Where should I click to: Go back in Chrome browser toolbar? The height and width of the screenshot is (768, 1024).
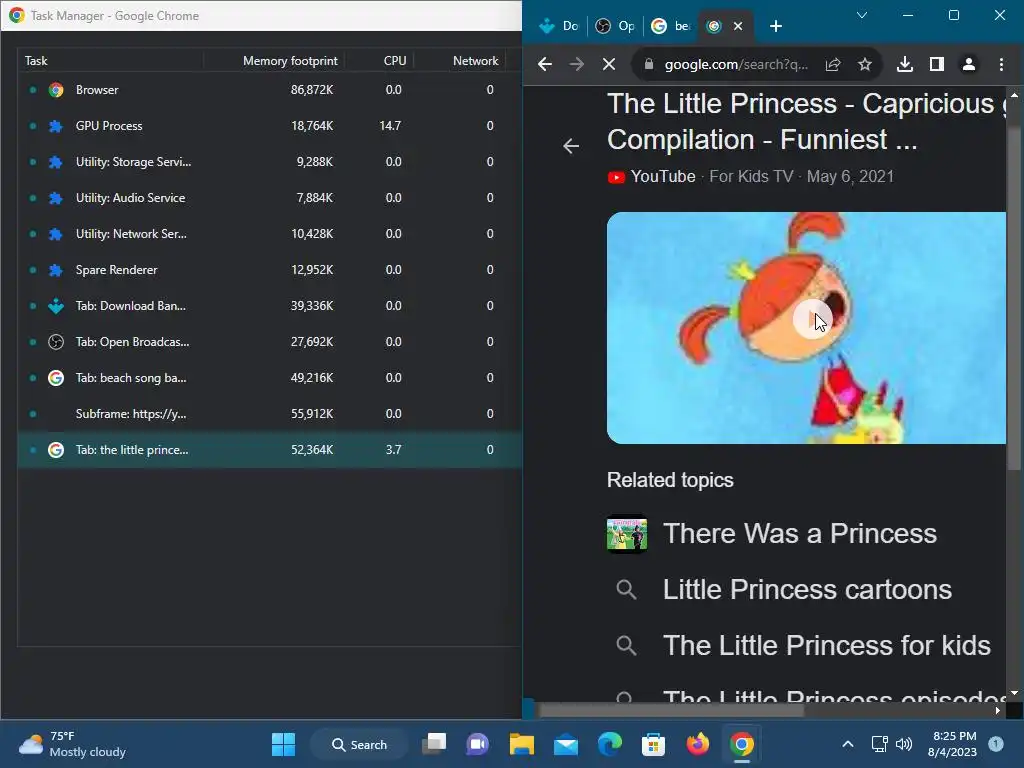pyautogui.click(x=545, y=64)
